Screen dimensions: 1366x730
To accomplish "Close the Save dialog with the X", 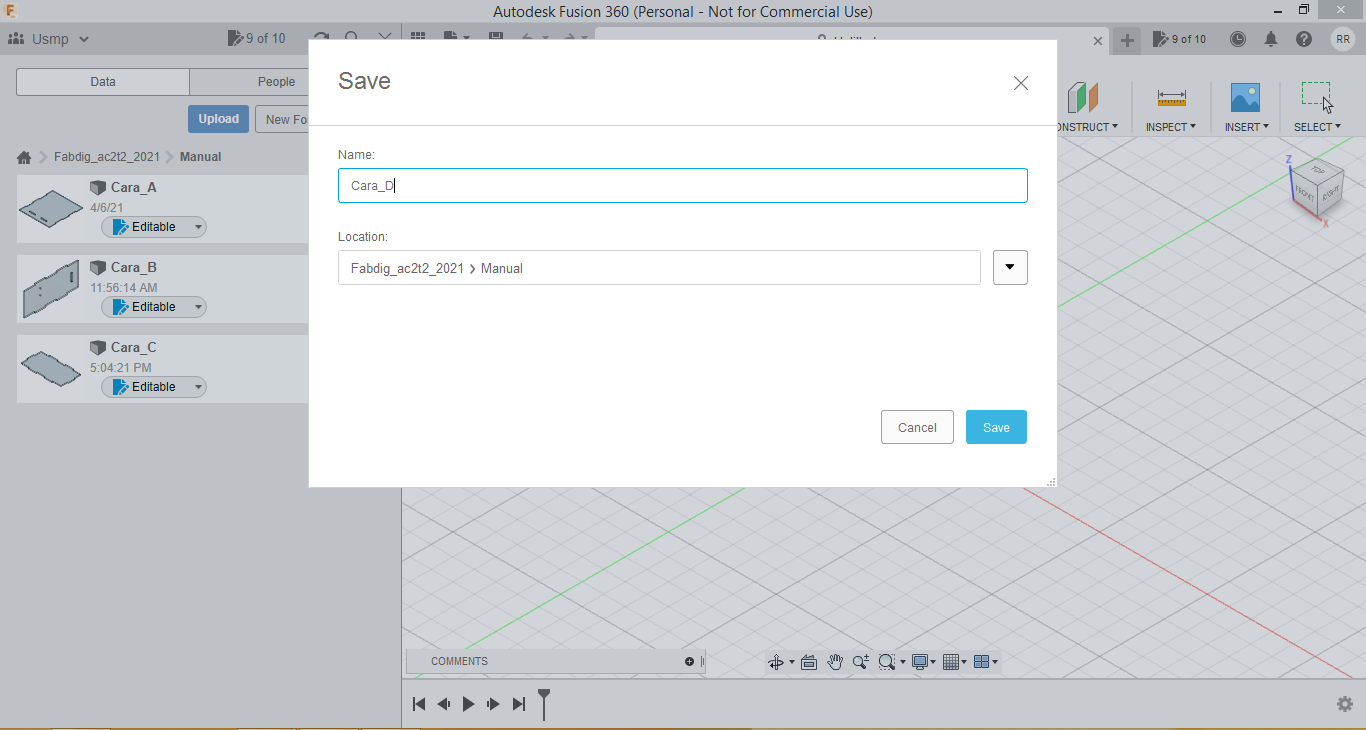I will point(1021,83).
